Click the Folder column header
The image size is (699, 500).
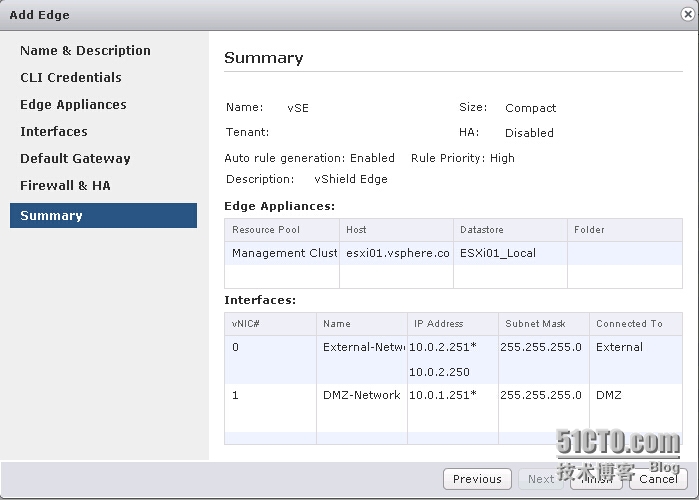pos(625,230)
